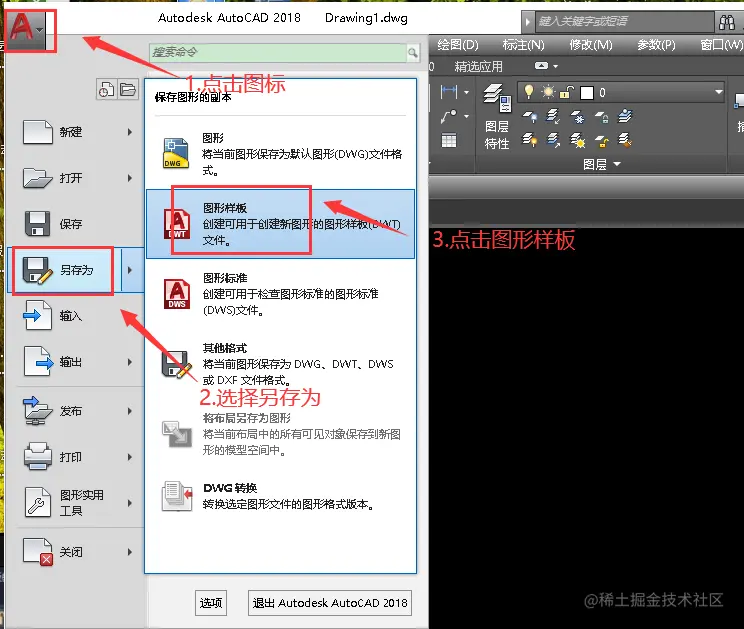
Task: Select 将布局另存为图形 option
Action: 281,434
